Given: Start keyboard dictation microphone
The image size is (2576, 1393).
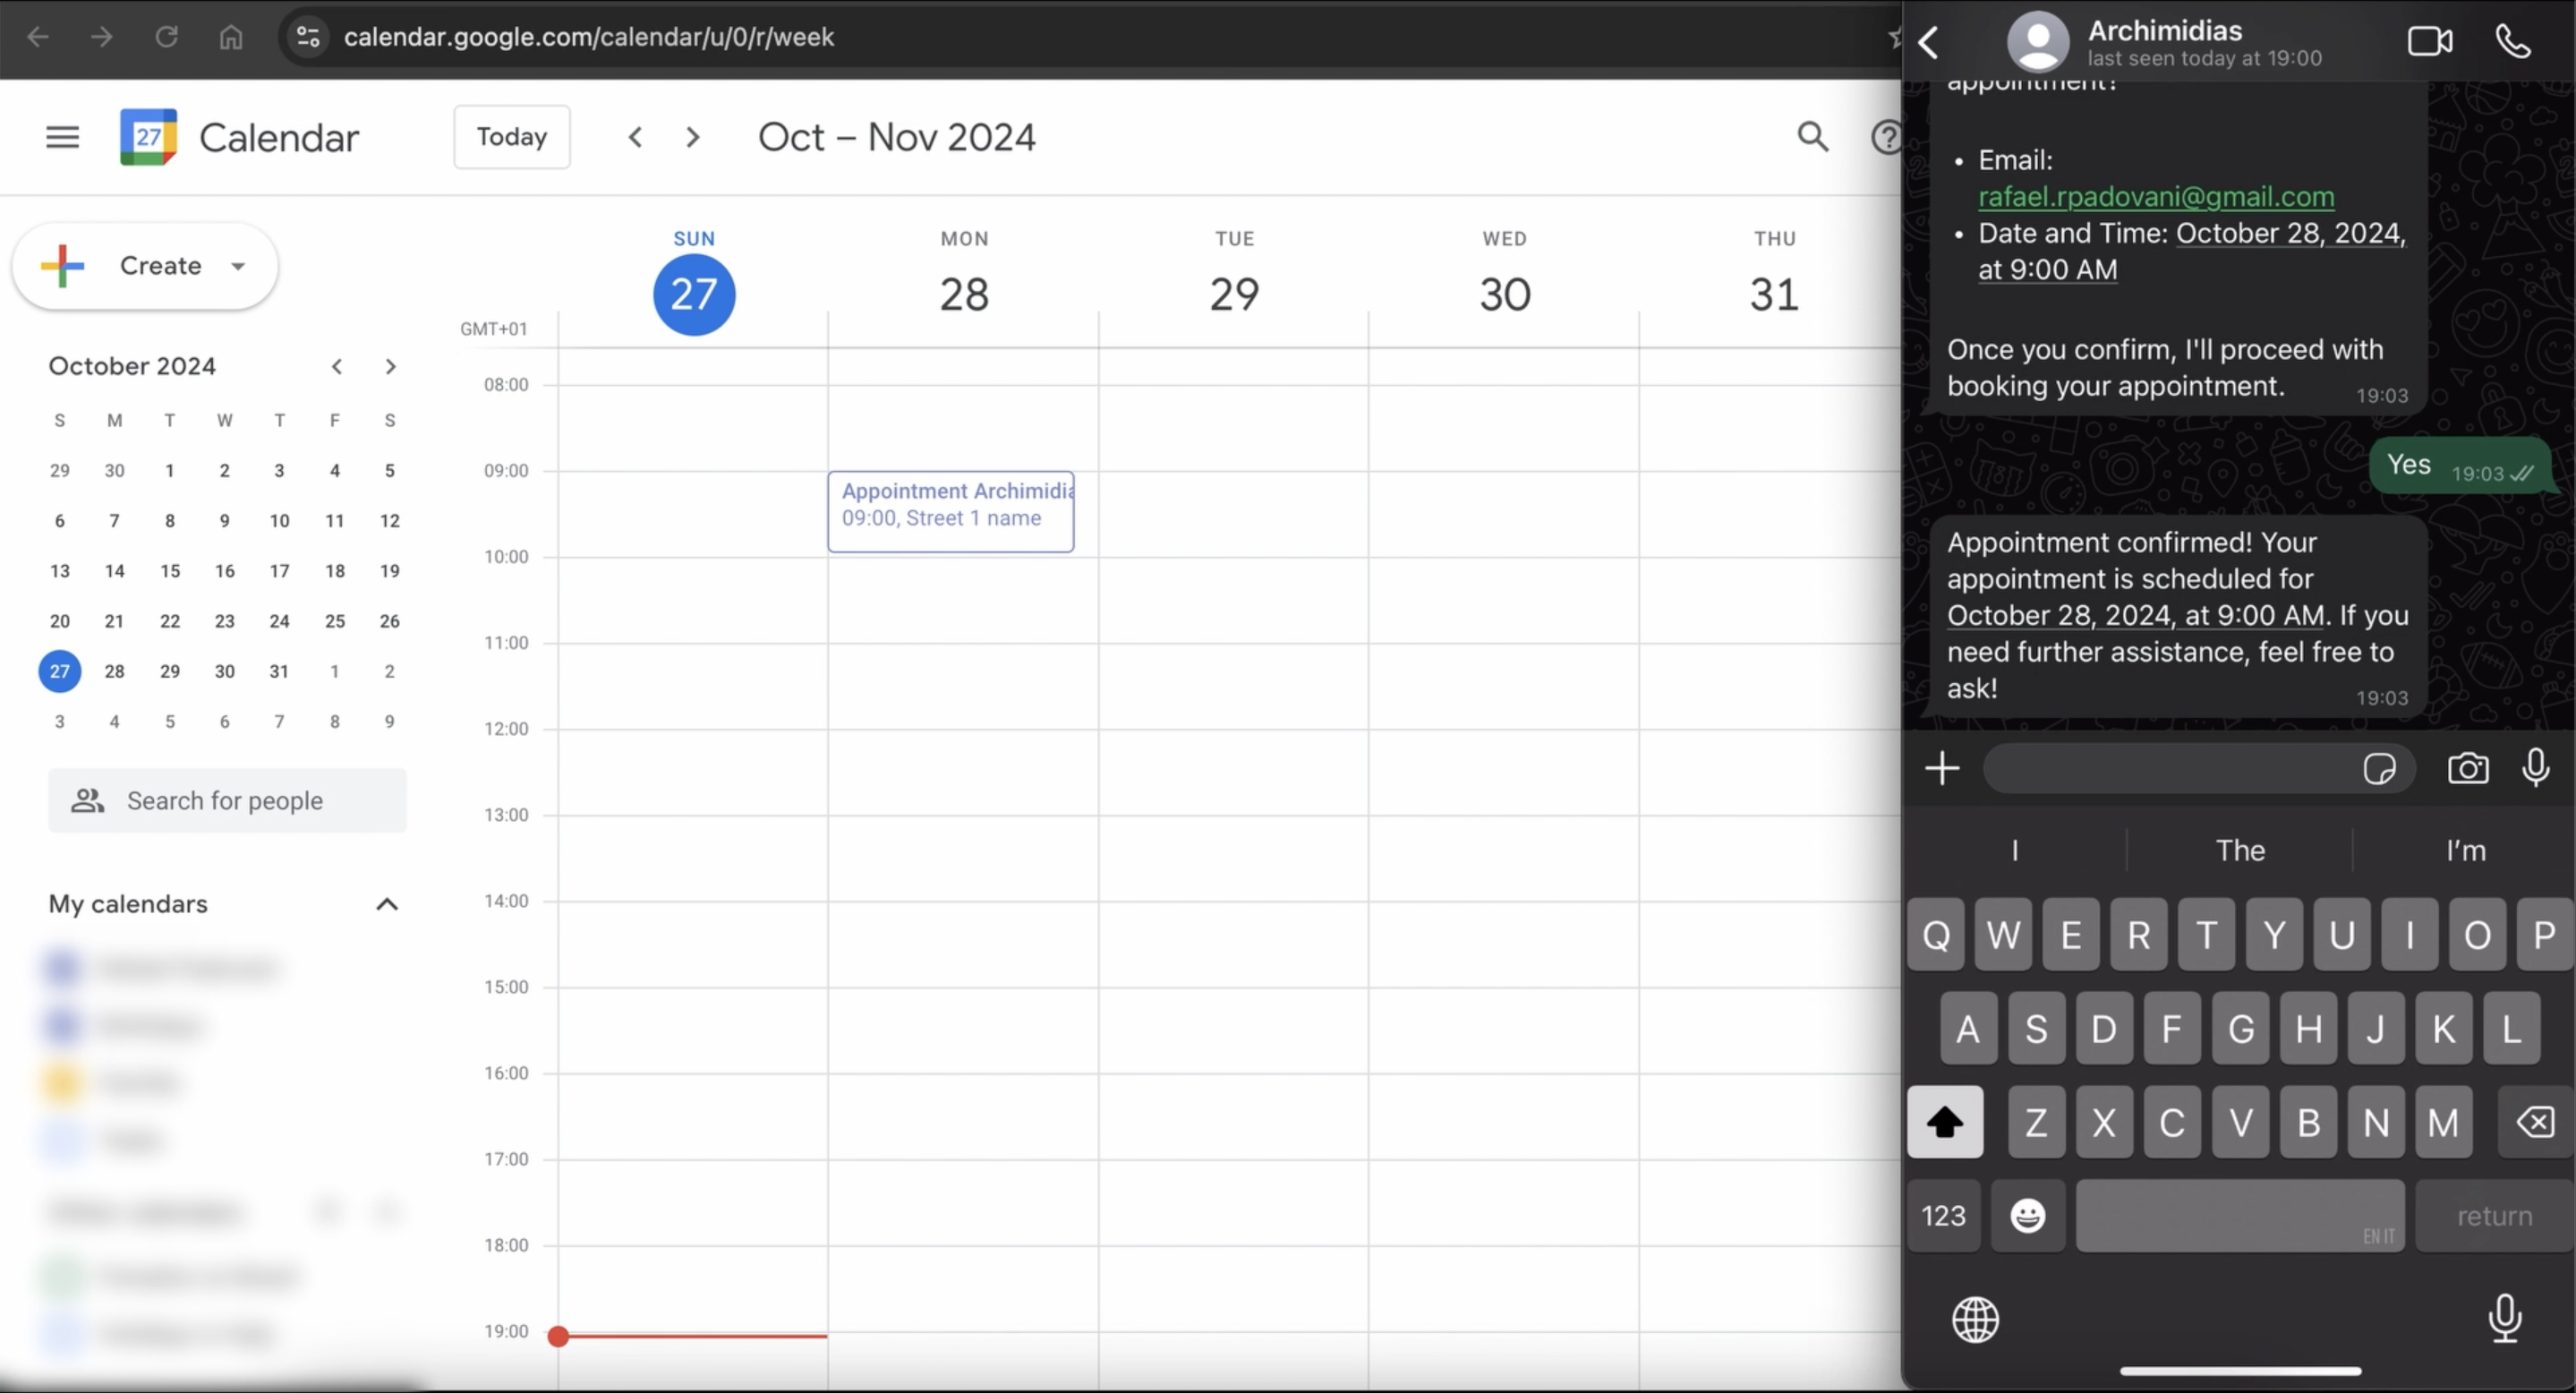Looking at the screenshot, I should pyautogui.click(x=2505, y=1319).
